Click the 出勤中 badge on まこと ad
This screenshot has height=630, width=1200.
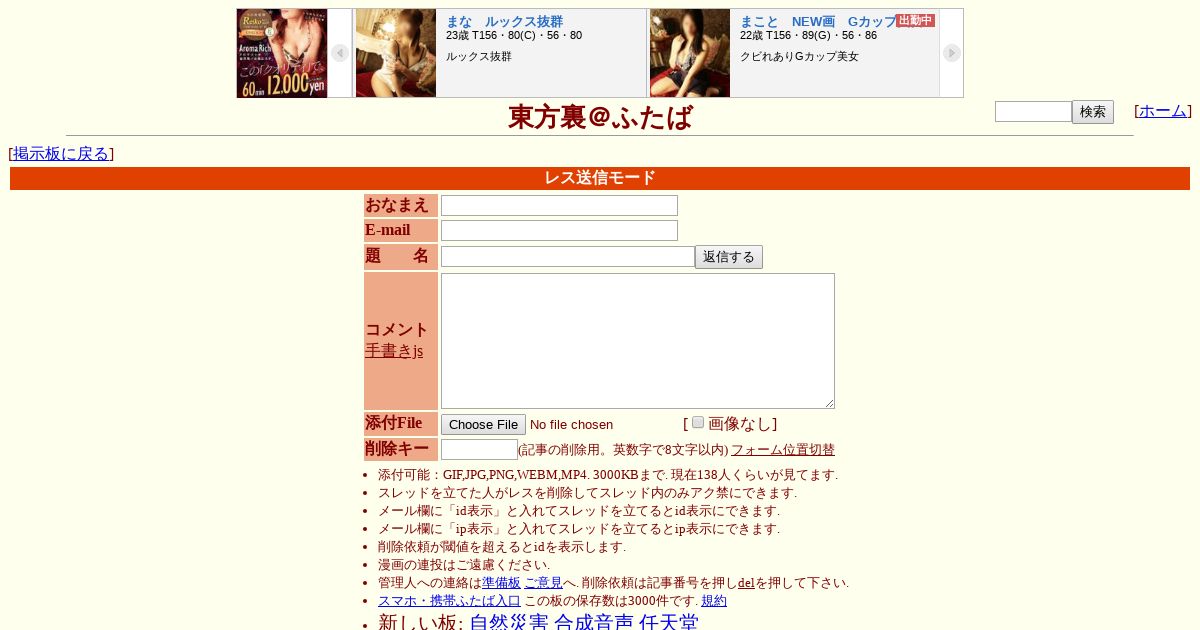coord(915,20)
